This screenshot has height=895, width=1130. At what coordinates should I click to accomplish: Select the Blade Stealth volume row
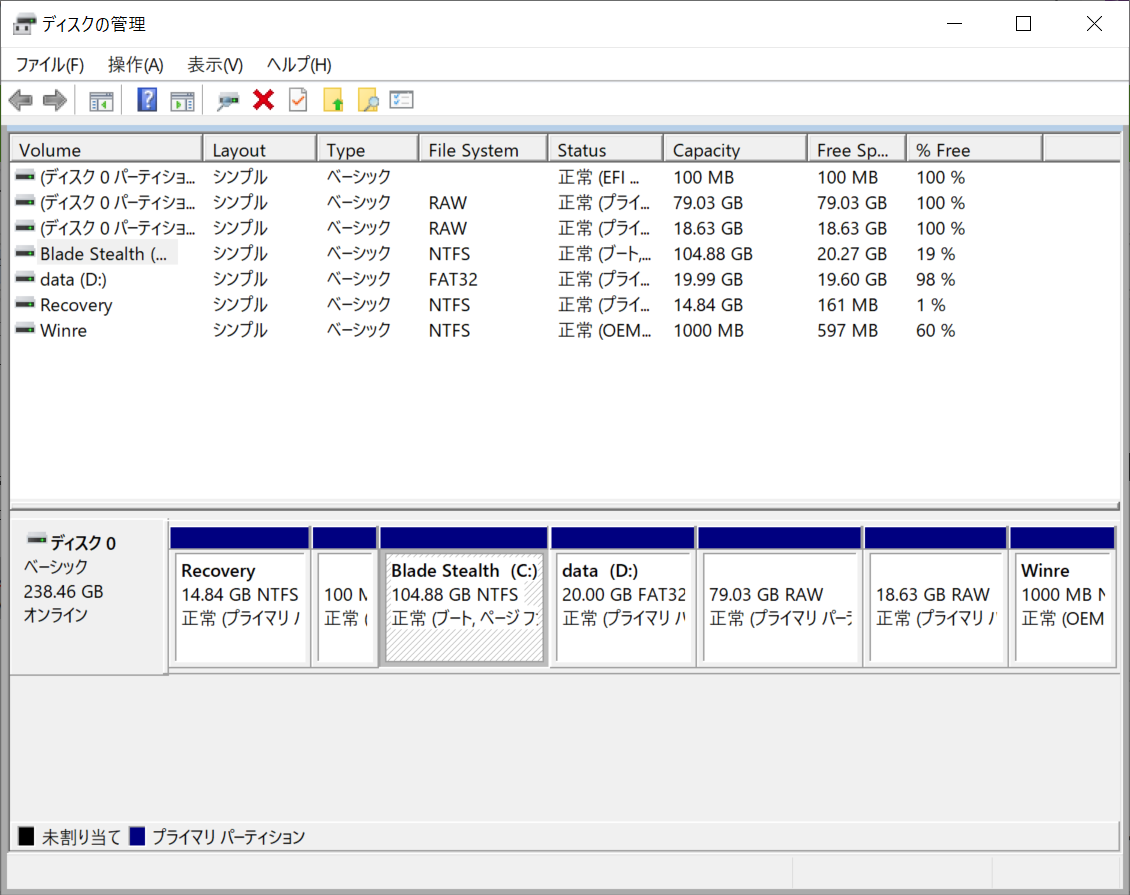coord(565,254)
